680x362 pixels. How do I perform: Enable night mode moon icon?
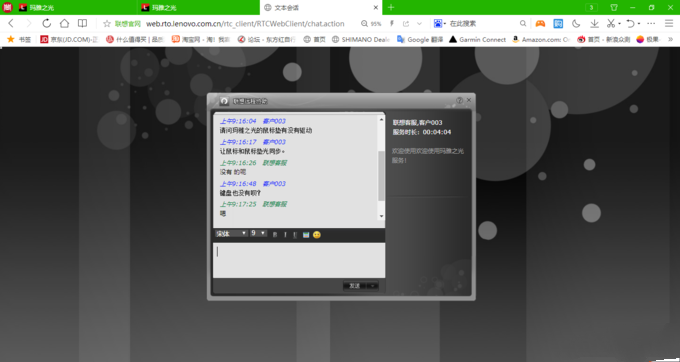576,23
